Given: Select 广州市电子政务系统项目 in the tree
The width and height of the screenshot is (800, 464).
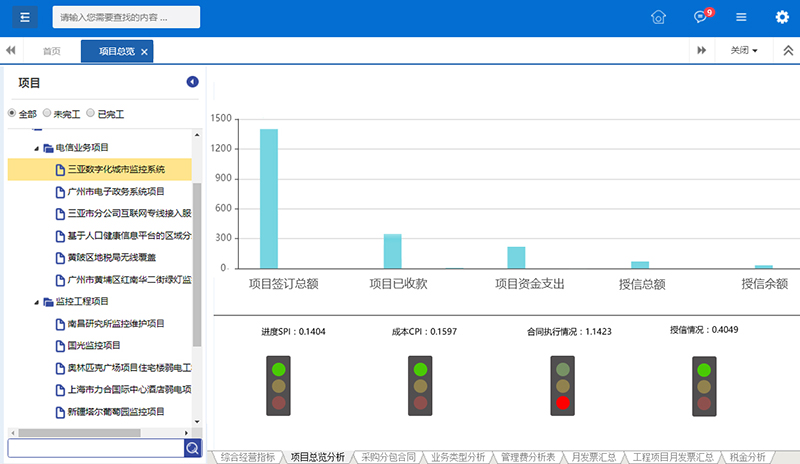Looking at the screenshot, I should (x=115, y=191).
